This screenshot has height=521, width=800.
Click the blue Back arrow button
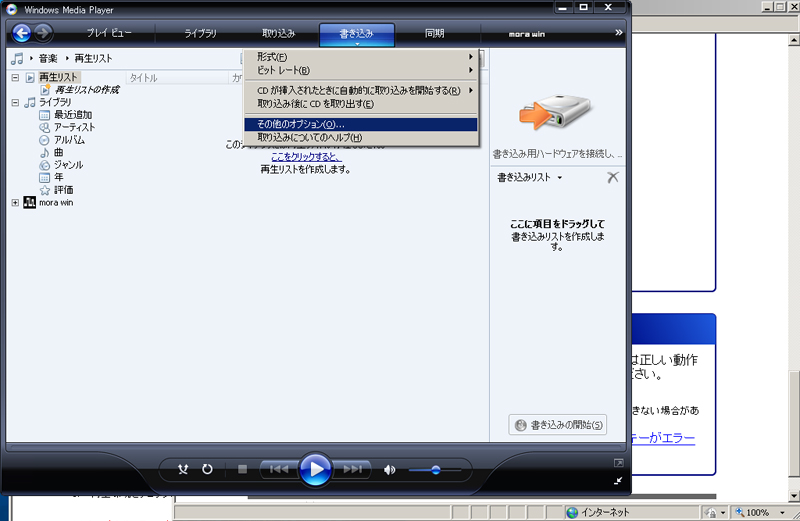pos(18,33)
